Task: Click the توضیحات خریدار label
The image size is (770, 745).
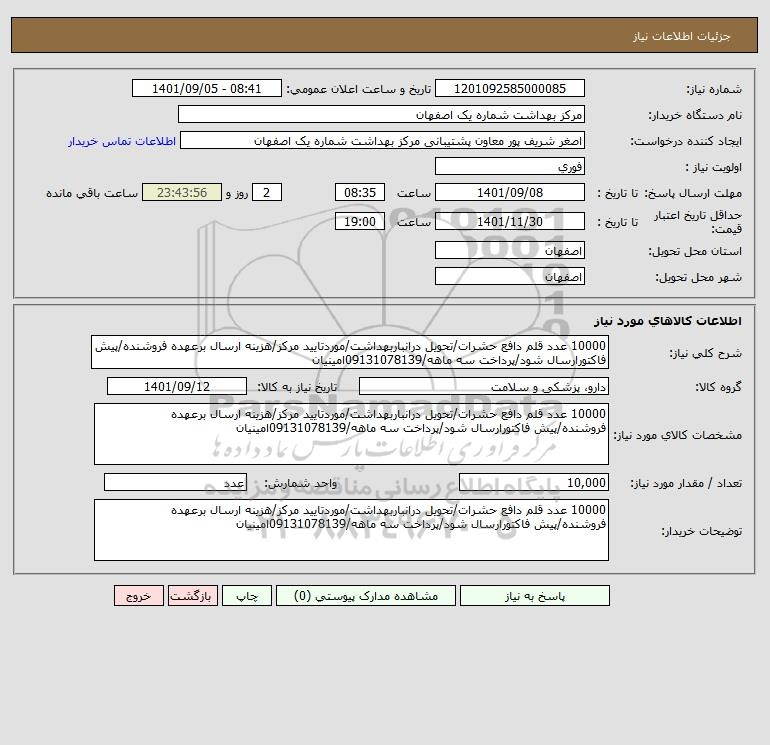Action: coord(702,531)
